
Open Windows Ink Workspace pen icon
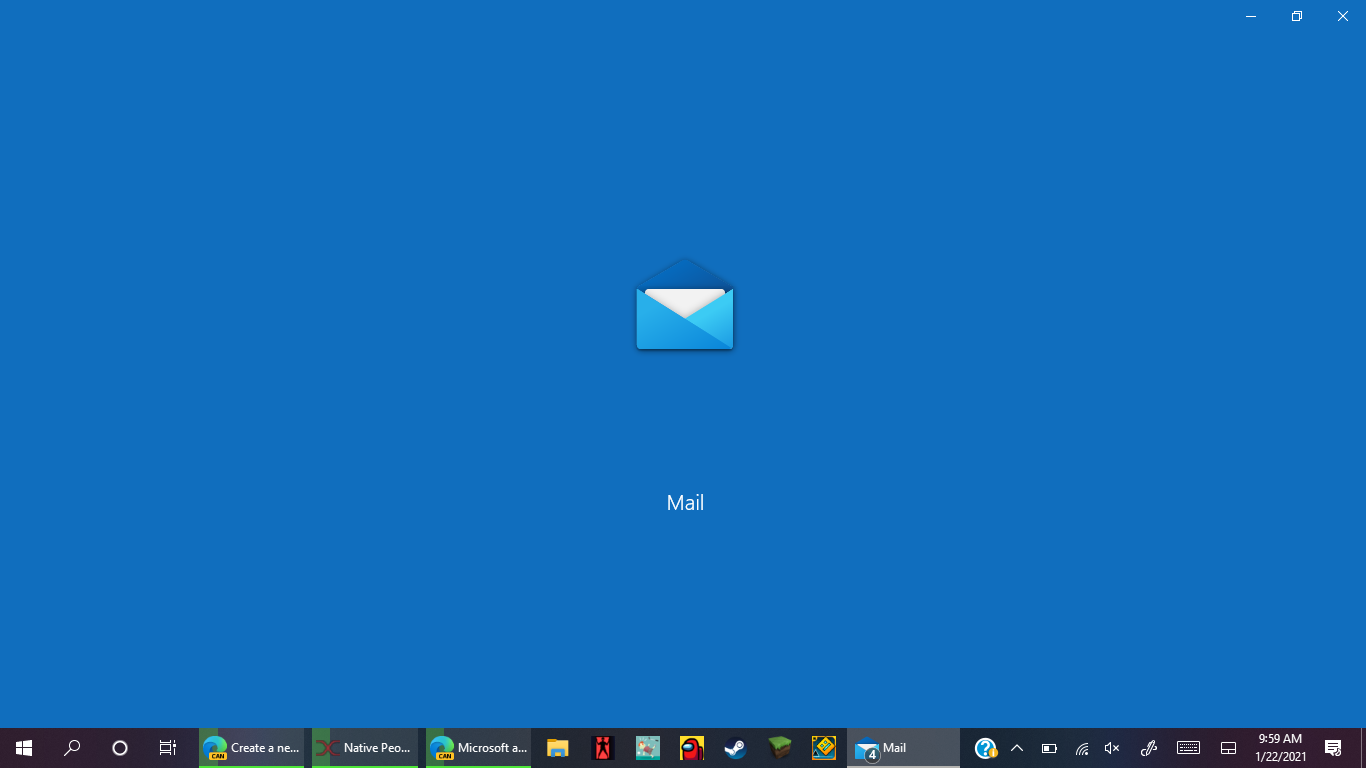coord(1149,748)
